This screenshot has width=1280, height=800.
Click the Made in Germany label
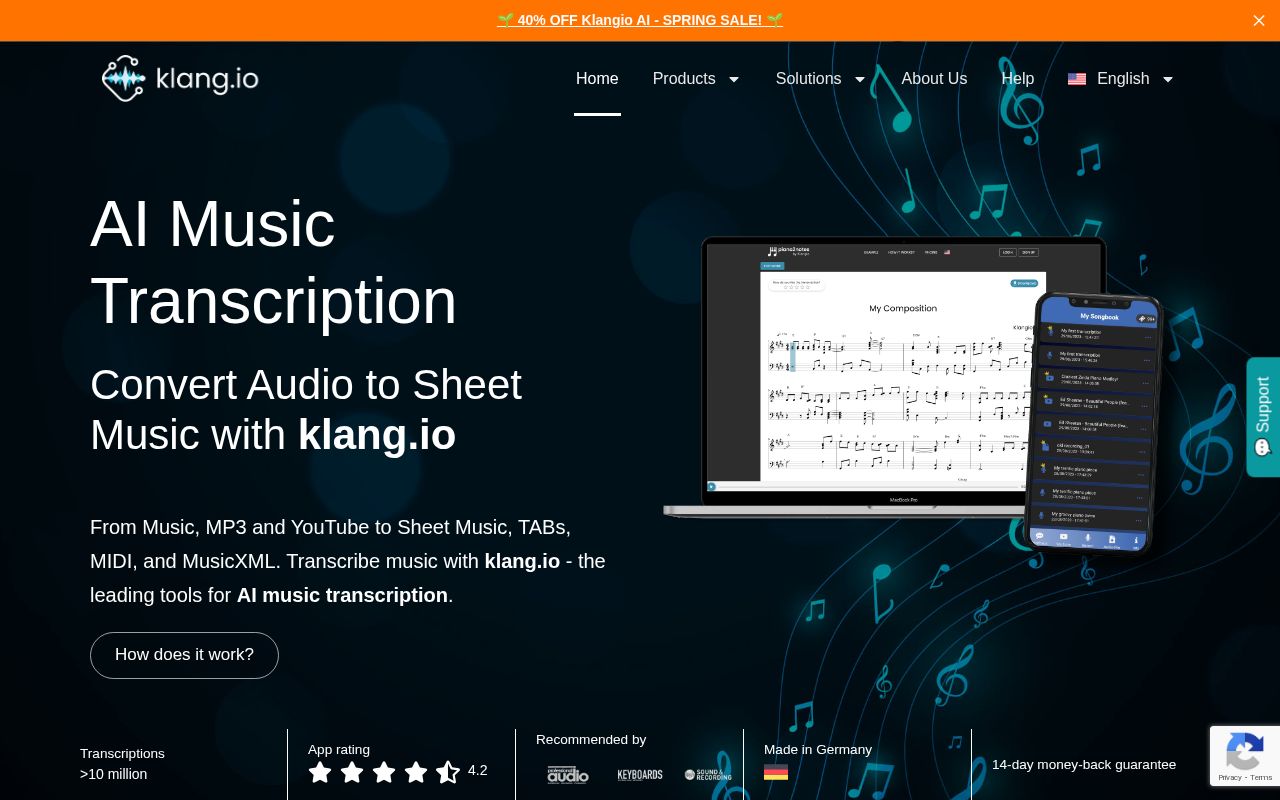(x=818, y=750)
